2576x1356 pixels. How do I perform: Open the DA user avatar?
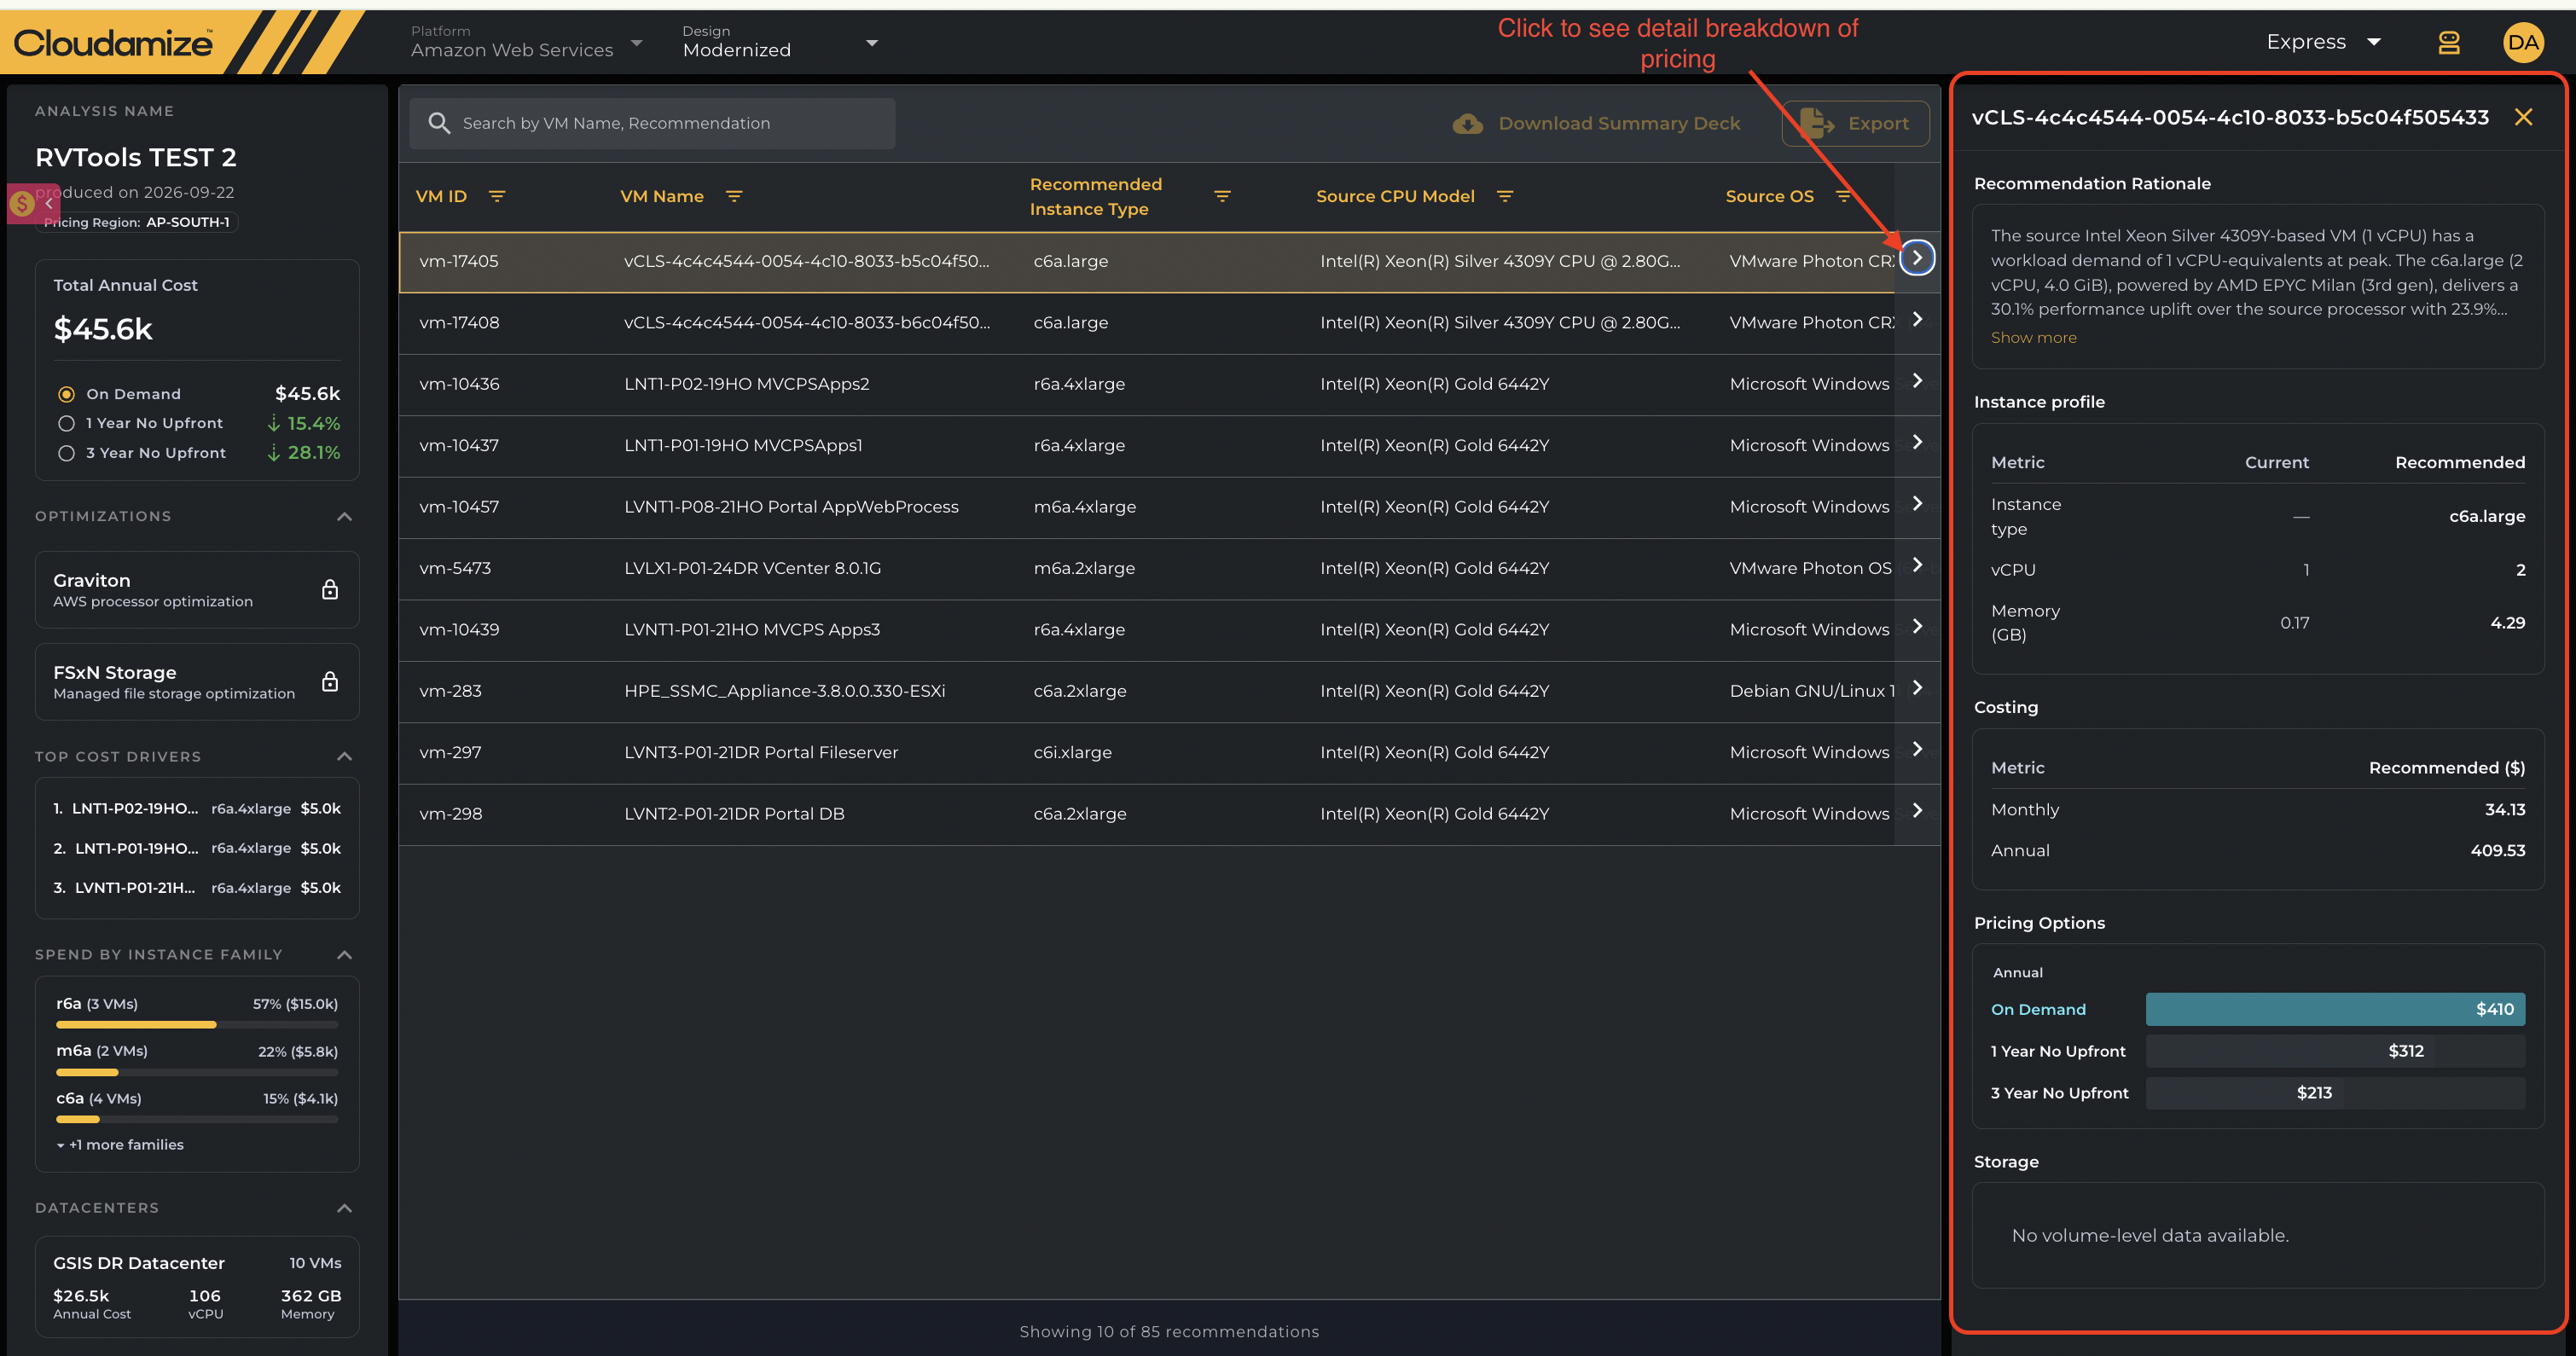2523,42
